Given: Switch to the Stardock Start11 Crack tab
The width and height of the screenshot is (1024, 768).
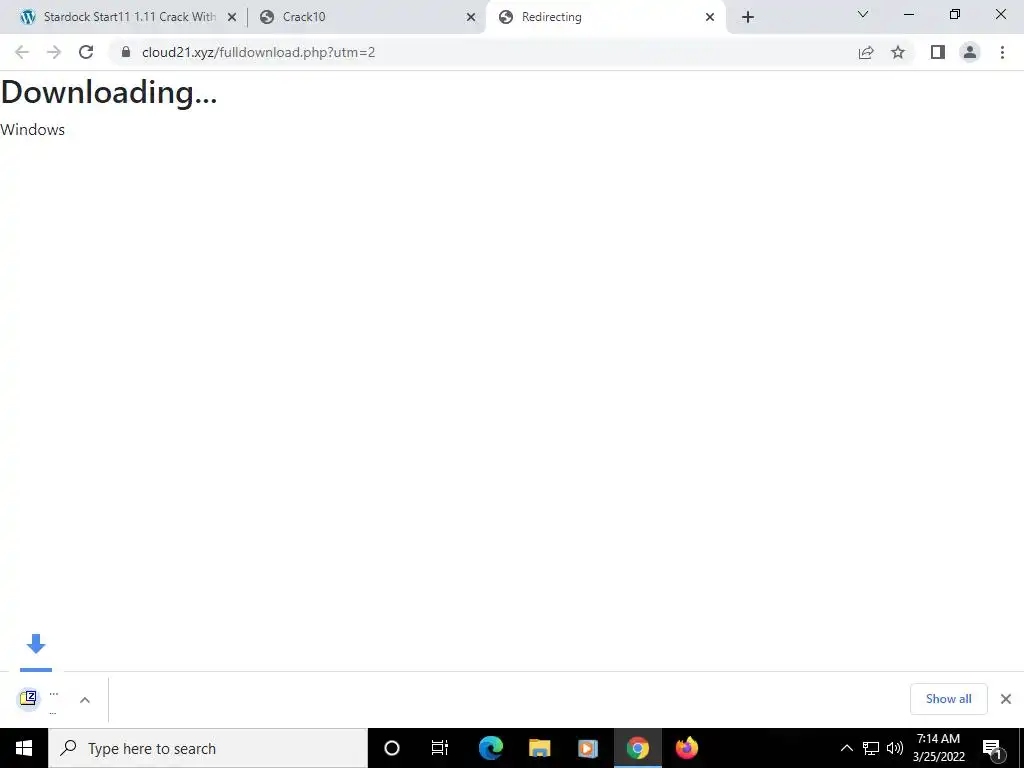Looking at the screenshot, I should [127, 17].
